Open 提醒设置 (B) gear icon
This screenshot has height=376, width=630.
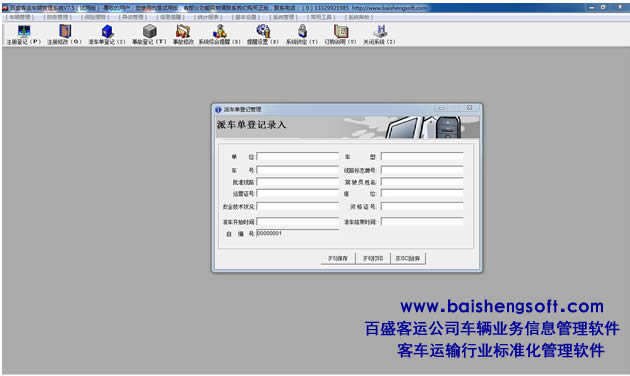click(x=263, y=34)
